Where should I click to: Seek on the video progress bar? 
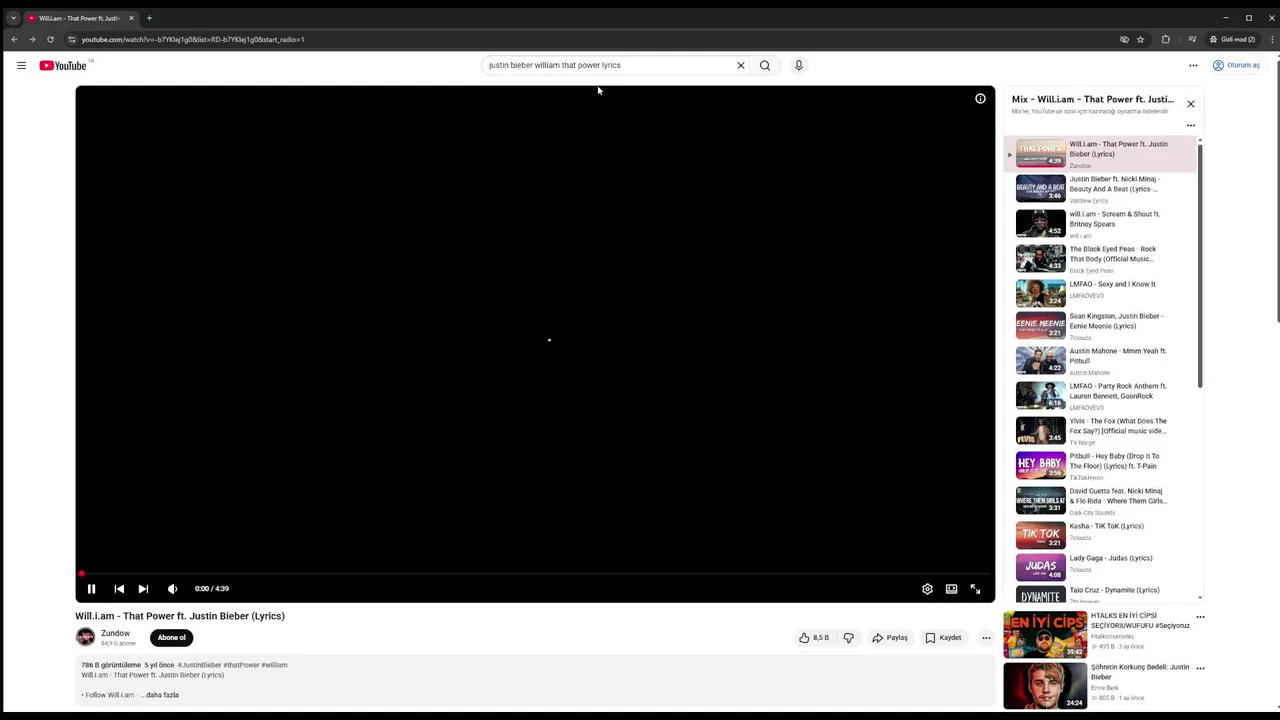pos(535,574)
